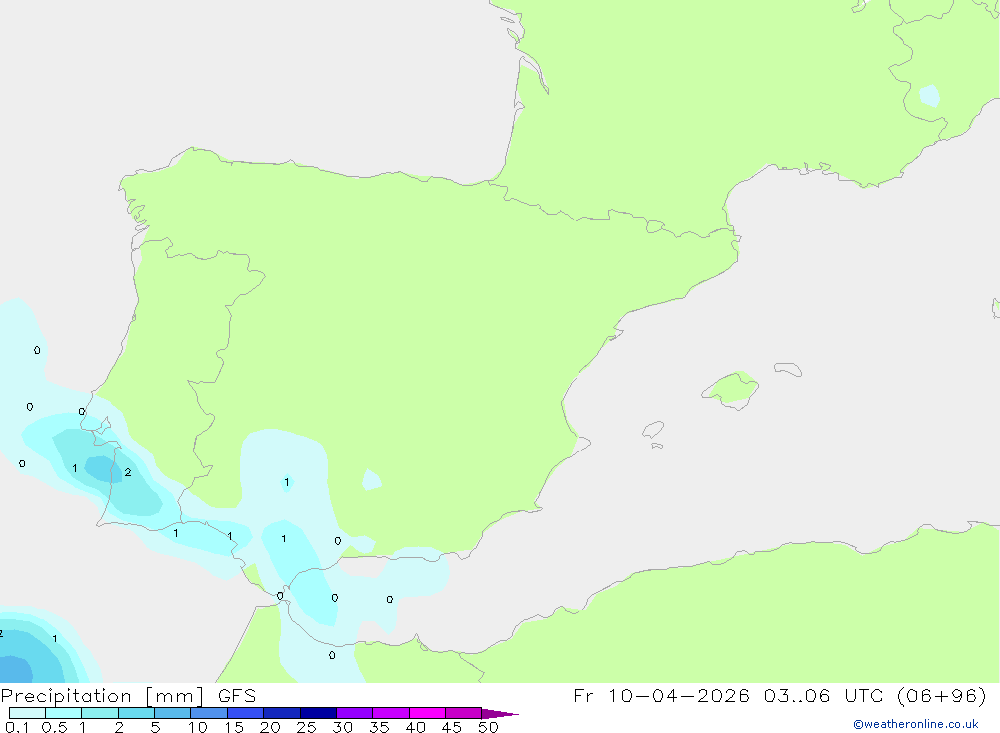Screen dimensions: 1000x733
Task: Select the 0.5–1 mm legend color box
Action: click(x=64, y=713)
